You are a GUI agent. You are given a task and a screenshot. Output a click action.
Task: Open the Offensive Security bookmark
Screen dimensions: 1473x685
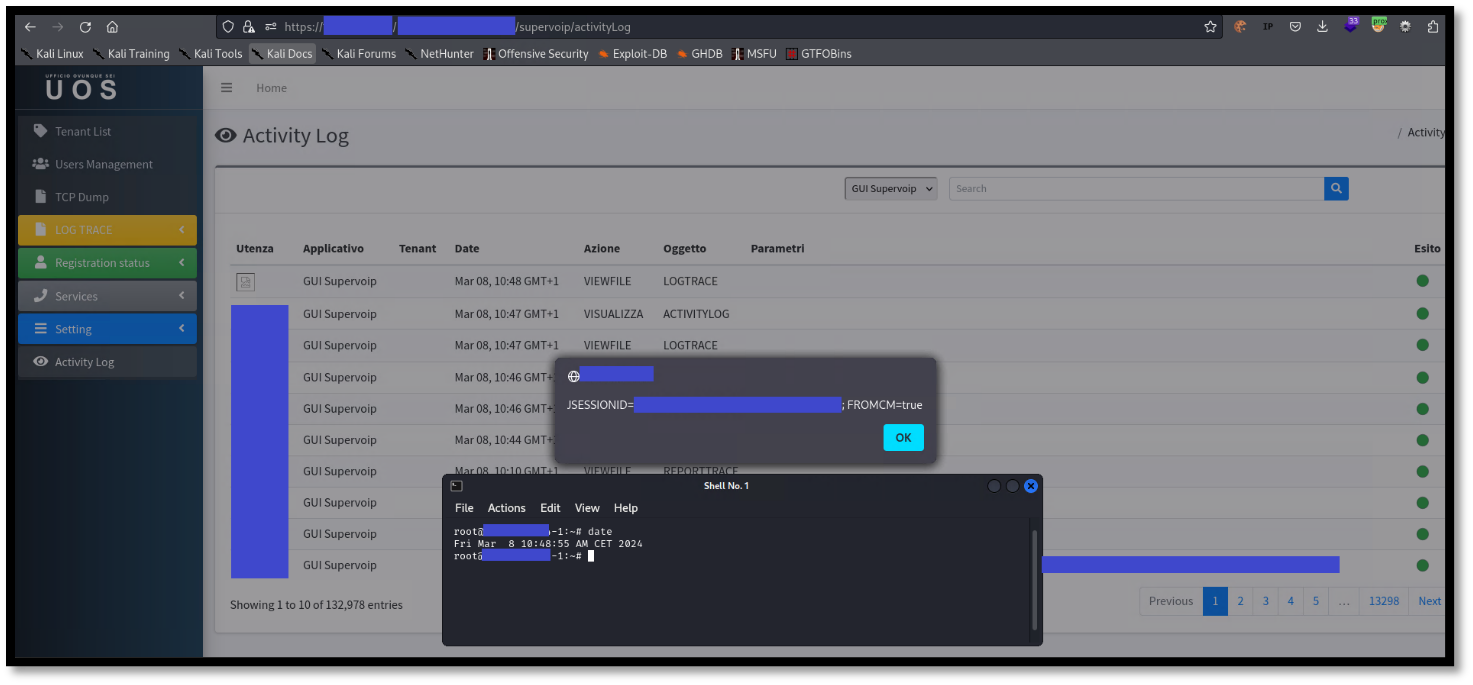point(536,54)
